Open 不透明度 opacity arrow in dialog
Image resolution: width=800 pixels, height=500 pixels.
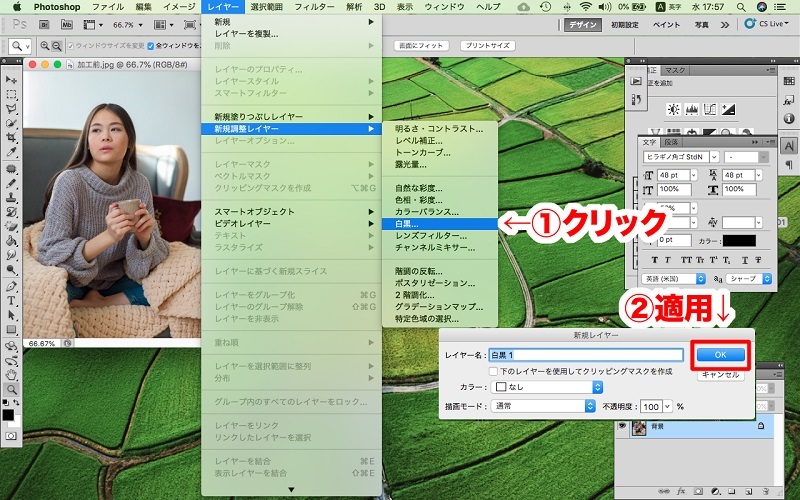(x=667, y=406)
